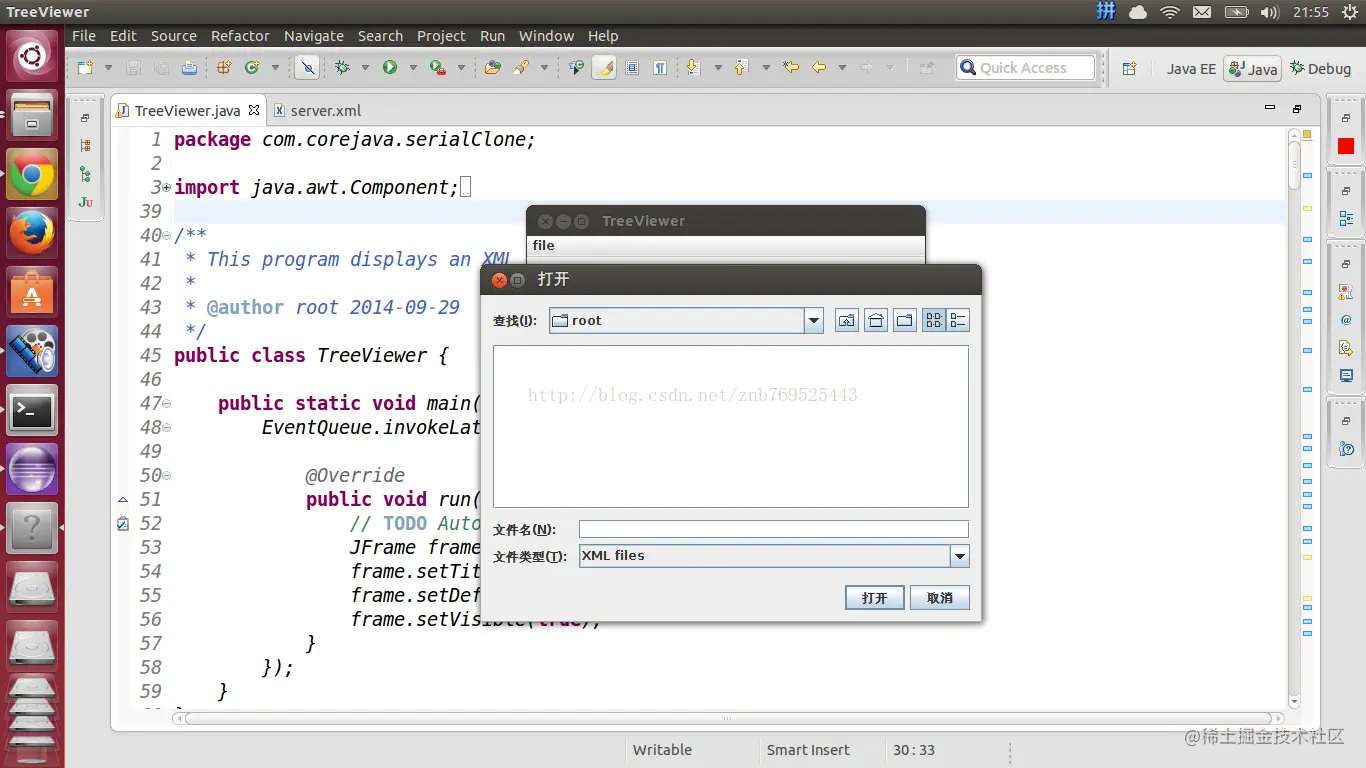Click the Print toolbar icon
1366x768 pixels.
pyautogui.click(x=189, y=68)
